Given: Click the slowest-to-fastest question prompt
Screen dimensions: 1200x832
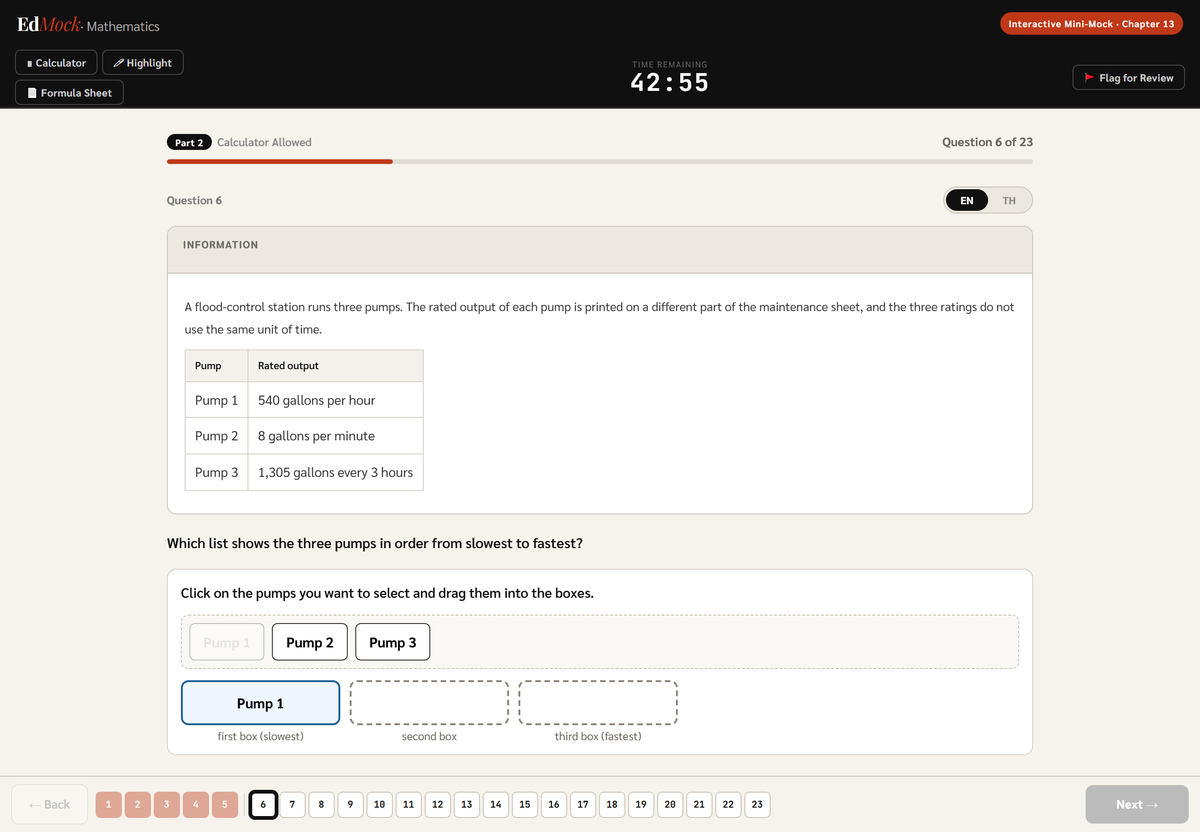Looking at the screenshot, I should tap(375, 544).
